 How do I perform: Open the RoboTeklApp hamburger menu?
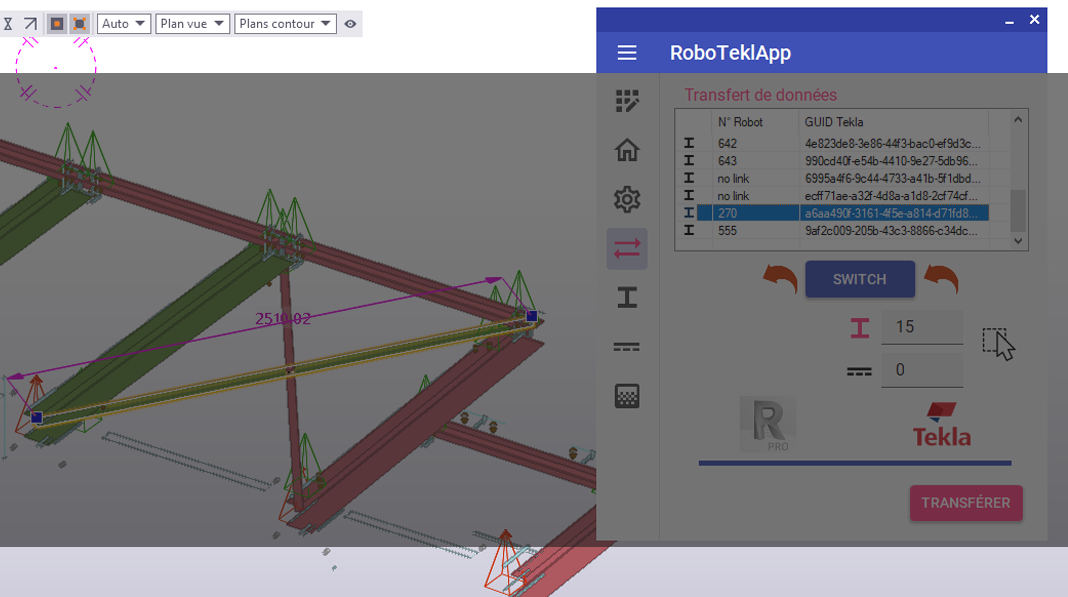click(x=627, y=52)
